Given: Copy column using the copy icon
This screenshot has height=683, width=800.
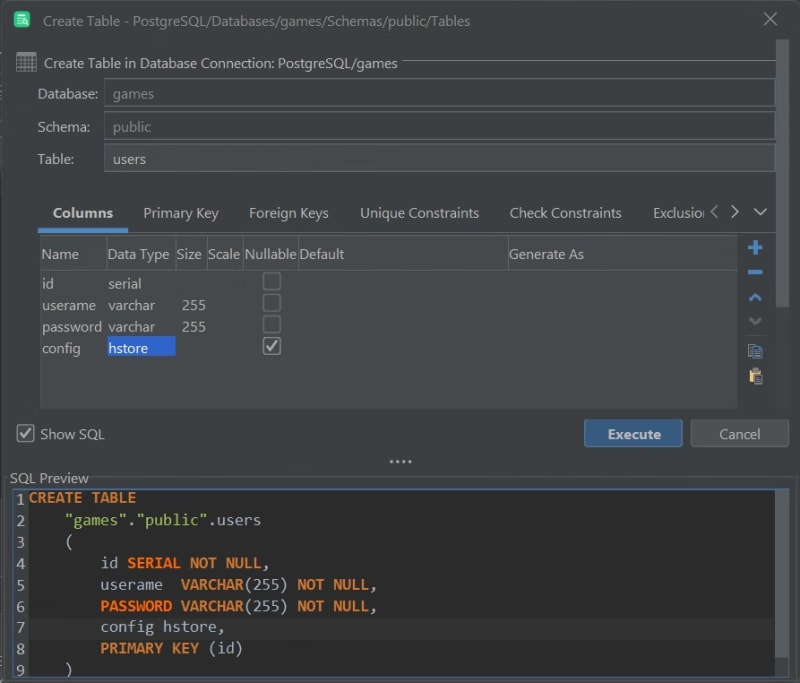Looking at the screenshot, I should (755, 351).
